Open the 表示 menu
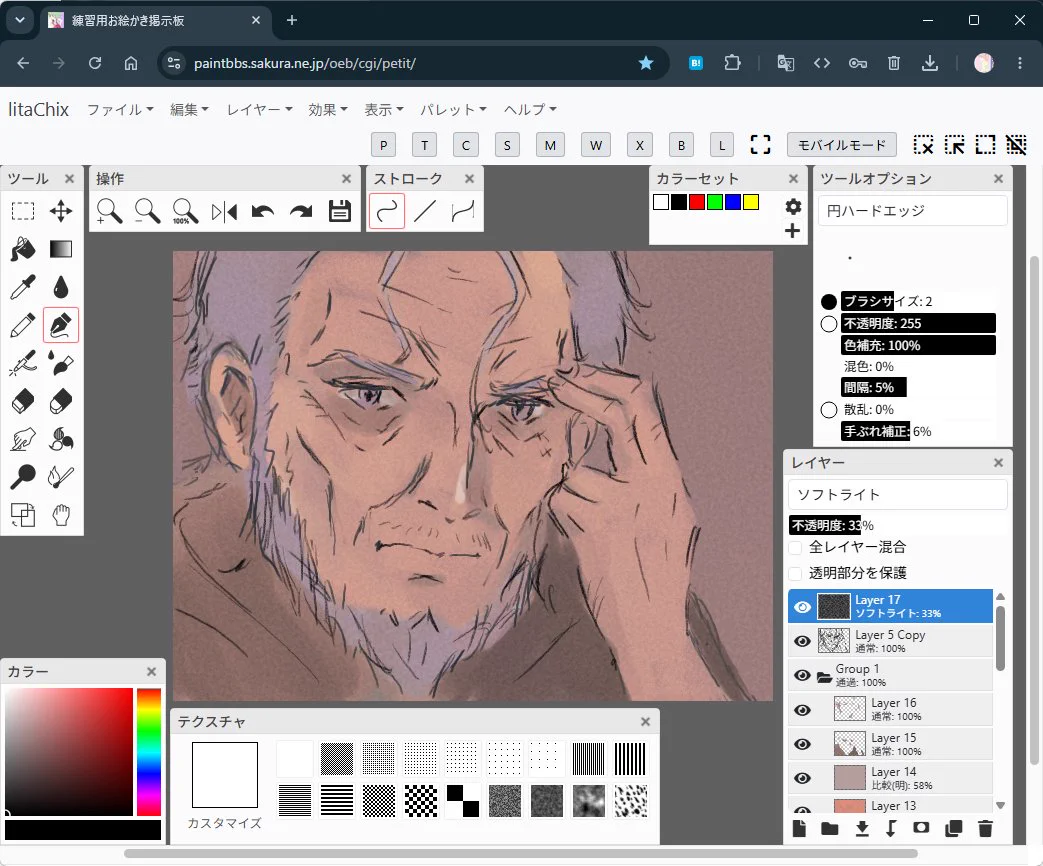 383,109
